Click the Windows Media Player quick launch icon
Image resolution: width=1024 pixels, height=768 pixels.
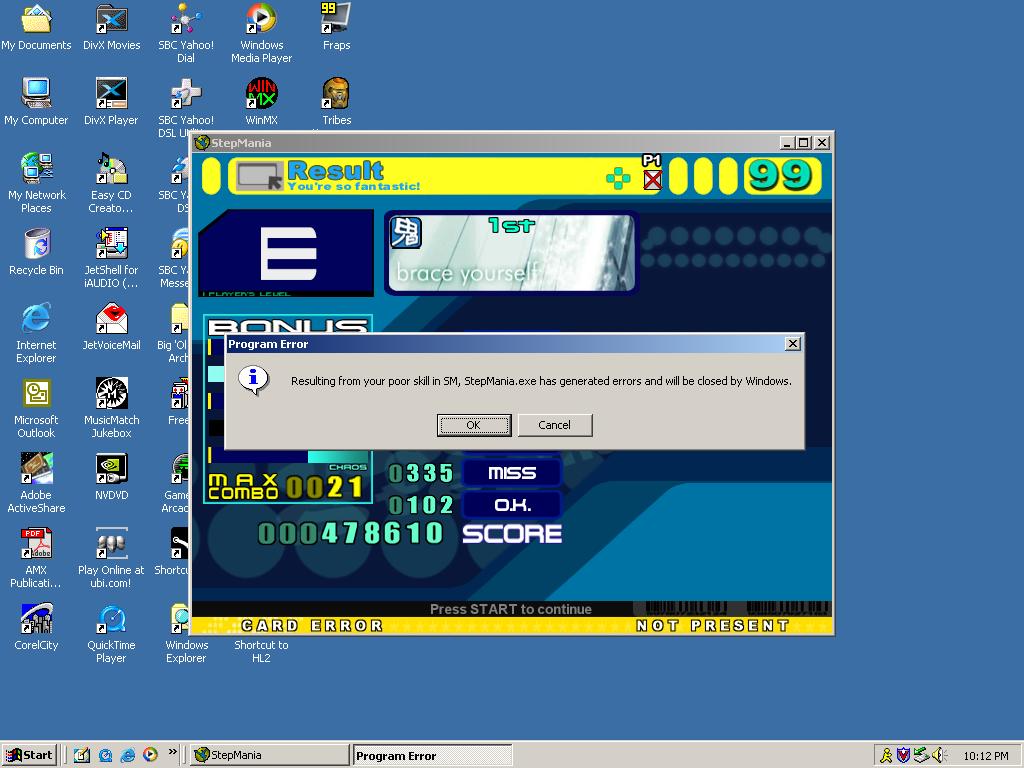[x=150, y=755]
